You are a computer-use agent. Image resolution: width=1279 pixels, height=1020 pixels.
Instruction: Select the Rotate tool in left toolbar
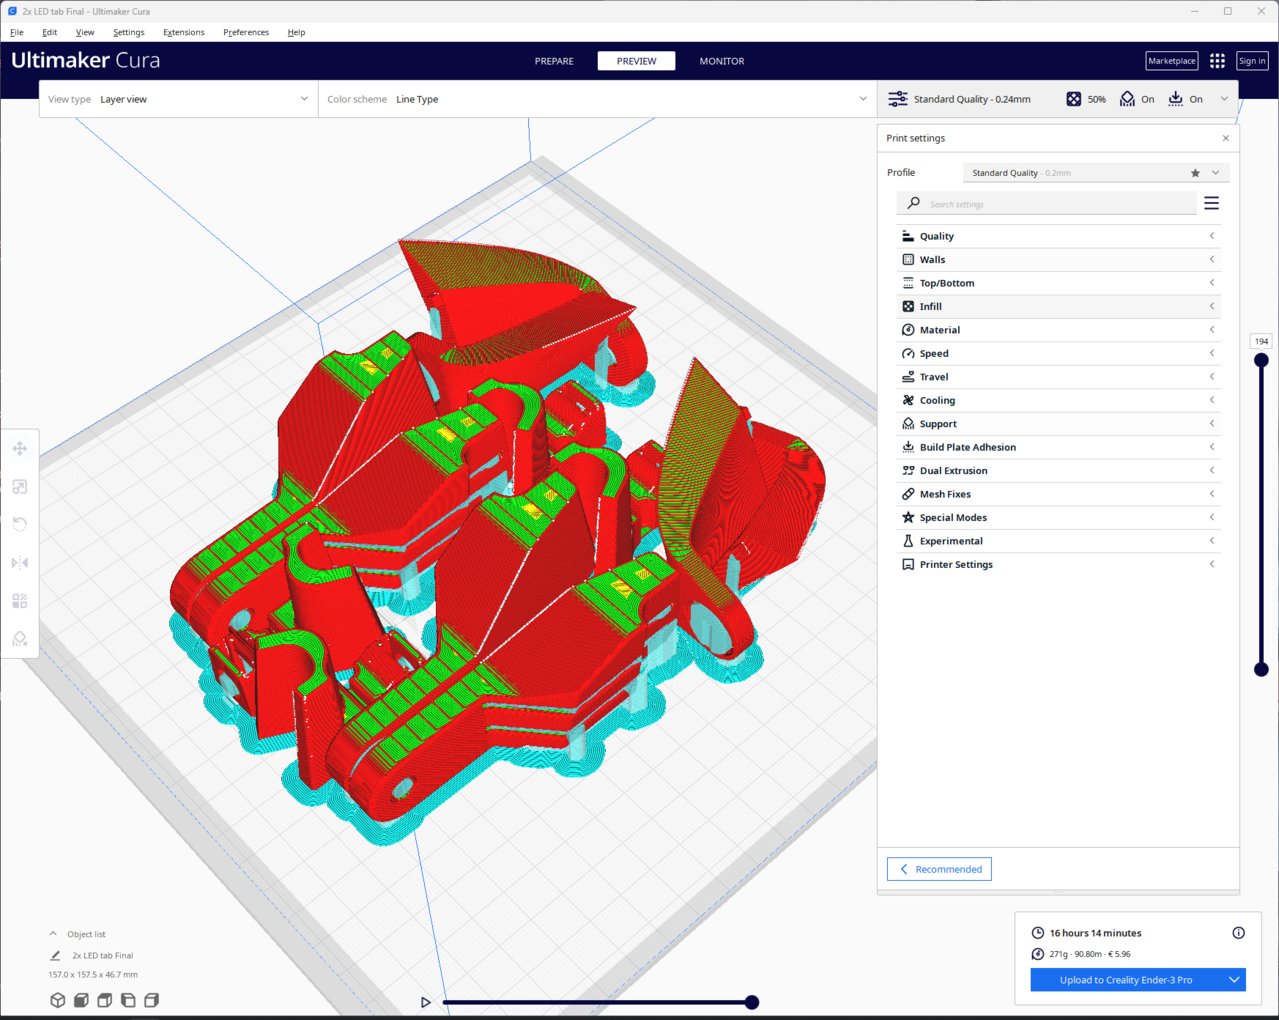19,524
